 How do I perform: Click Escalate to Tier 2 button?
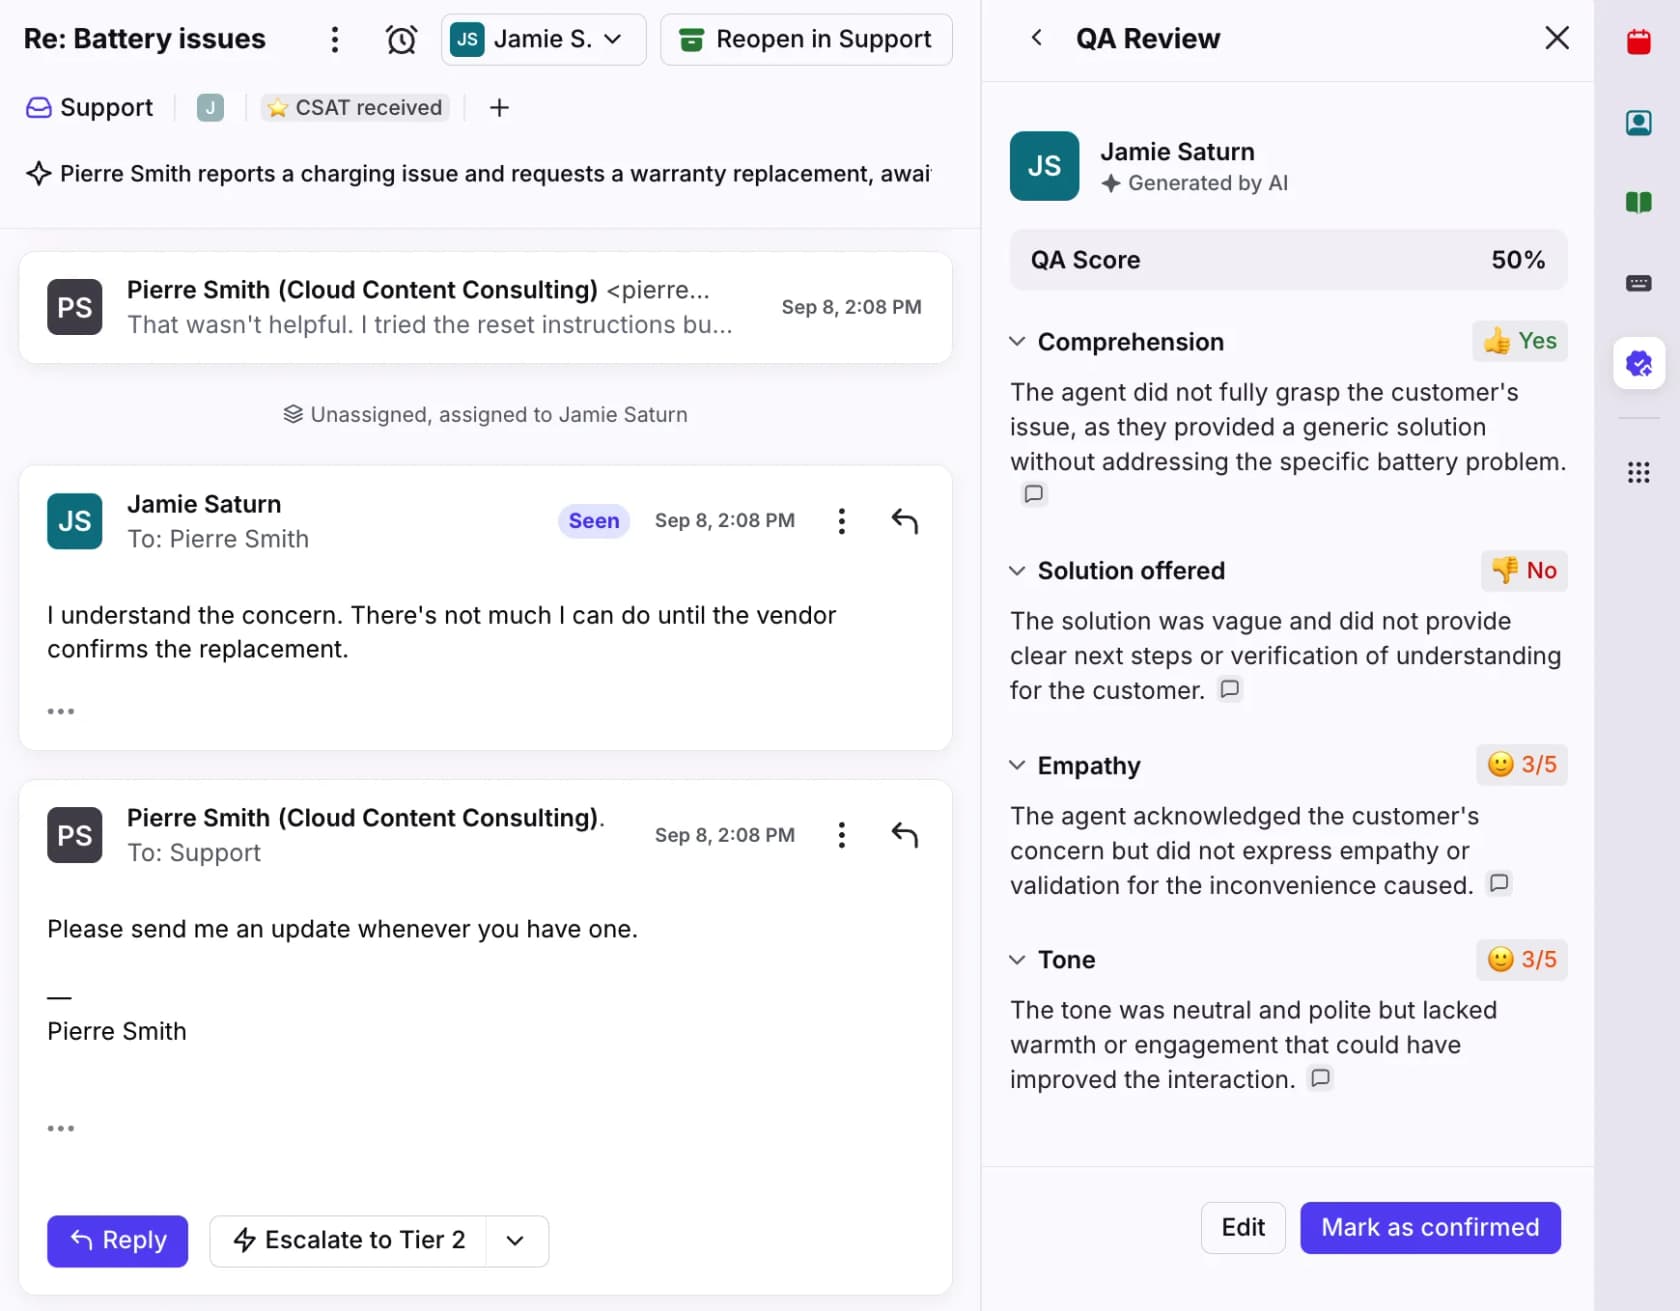point(348,1241)
